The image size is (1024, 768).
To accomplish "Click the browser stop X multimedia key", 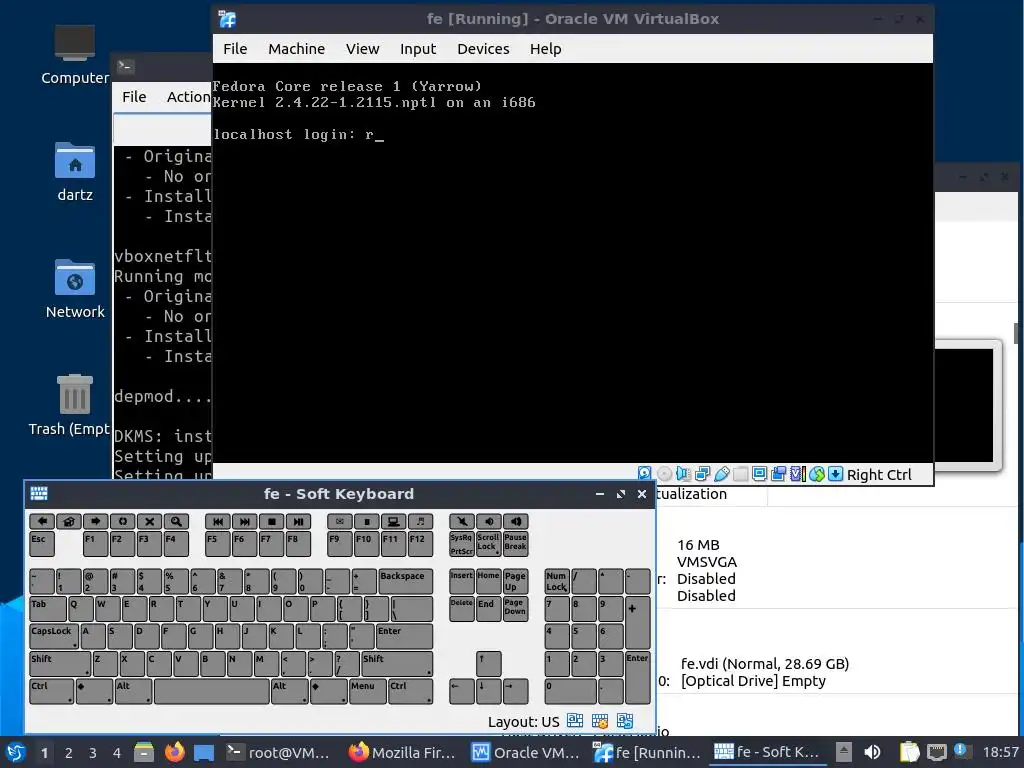I will tap(149, 521).
